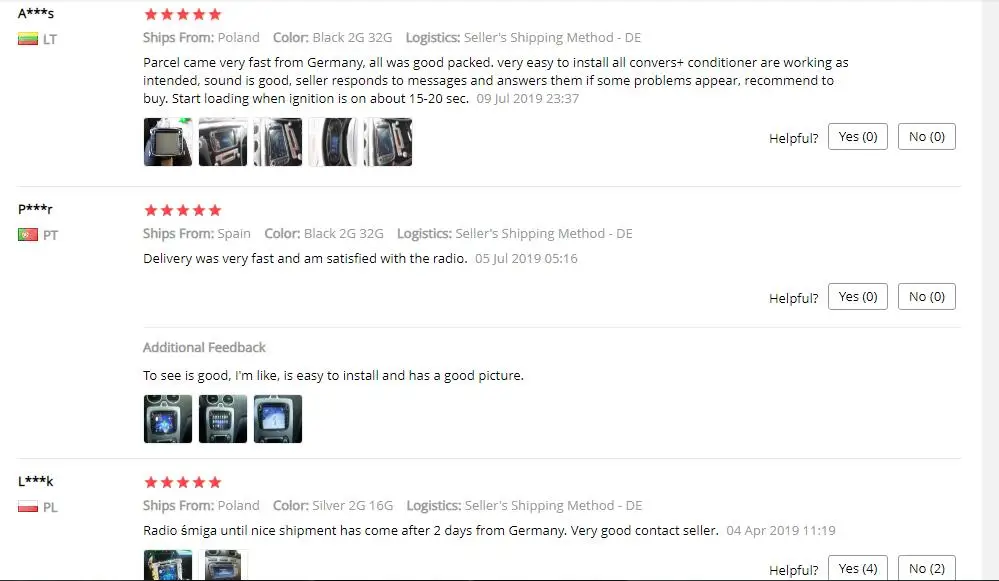Click the five-star rating of P***r review
999x581 pixels.
[x=183, y=210]
